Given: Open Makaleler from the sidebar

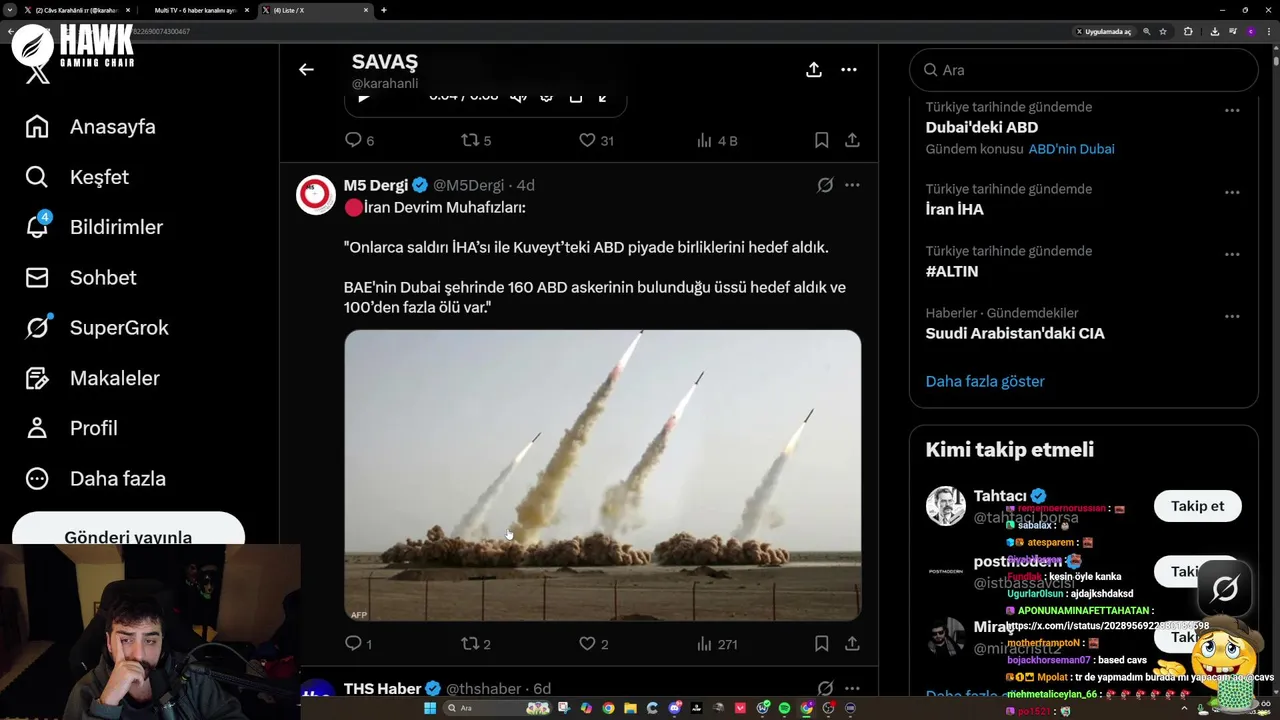Looking at the screenshot, I should tap(92, 378).
